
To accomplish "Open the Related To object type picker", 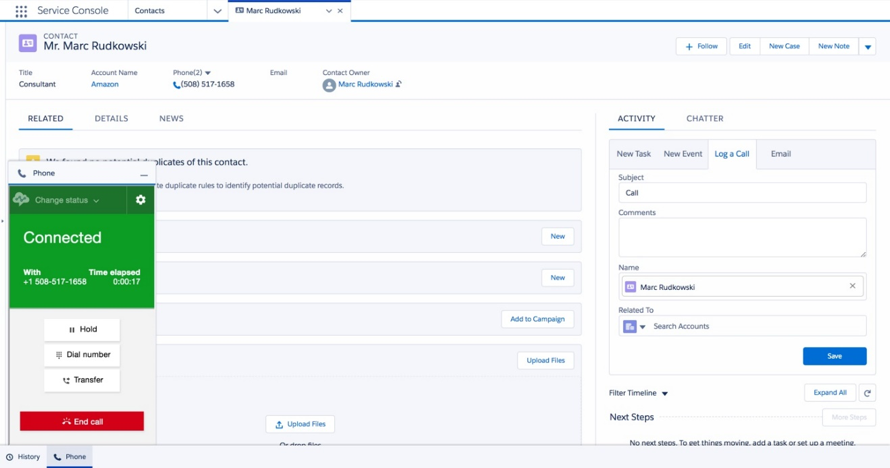I will pyautogui.click(x=635, y=327).
